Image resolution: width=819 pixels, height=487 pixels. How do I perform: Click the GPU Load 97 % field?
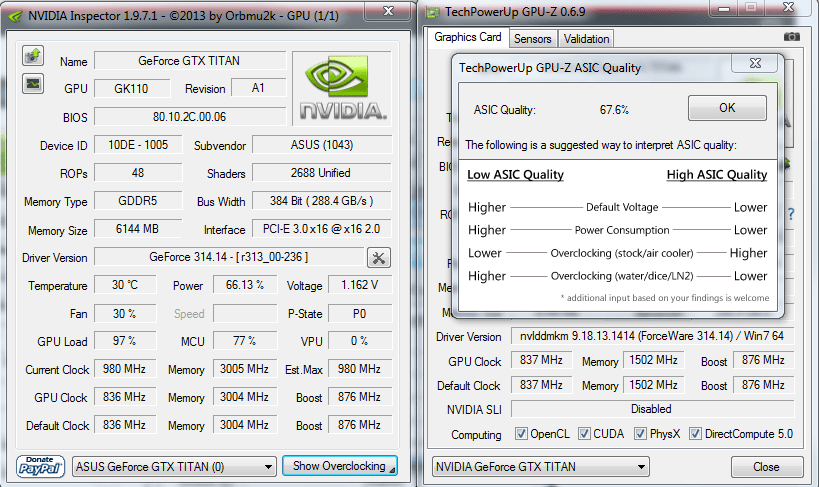click(125, 341)
